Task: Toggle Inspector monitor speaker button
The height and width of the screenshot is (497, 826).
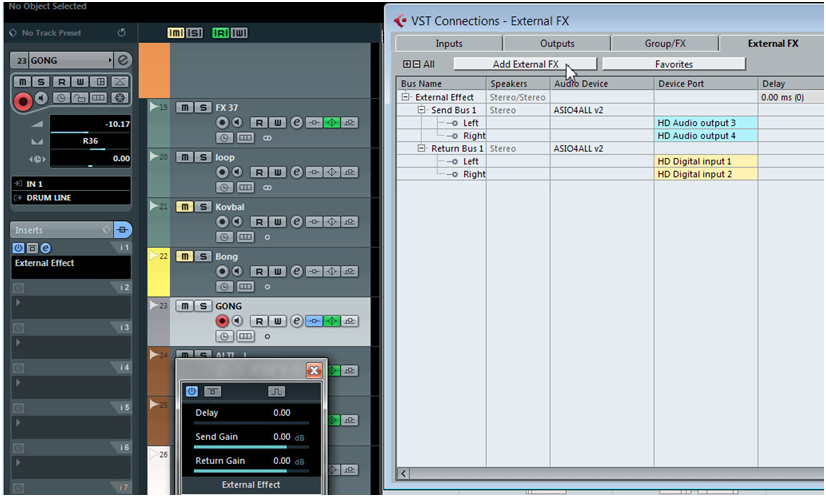Action: pos(42,98)
